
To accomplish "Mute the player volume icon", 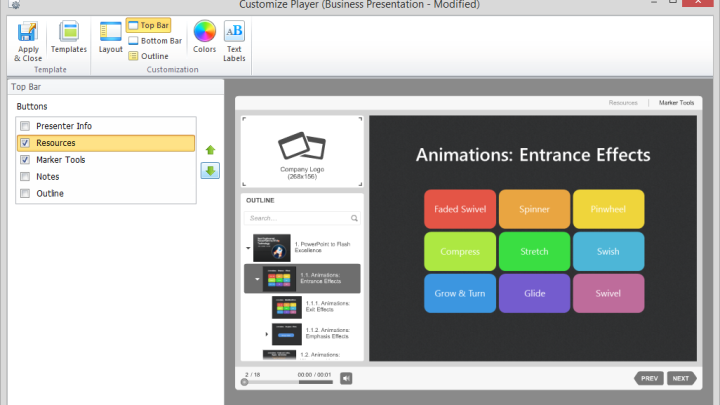I will [x=346, y=378].
